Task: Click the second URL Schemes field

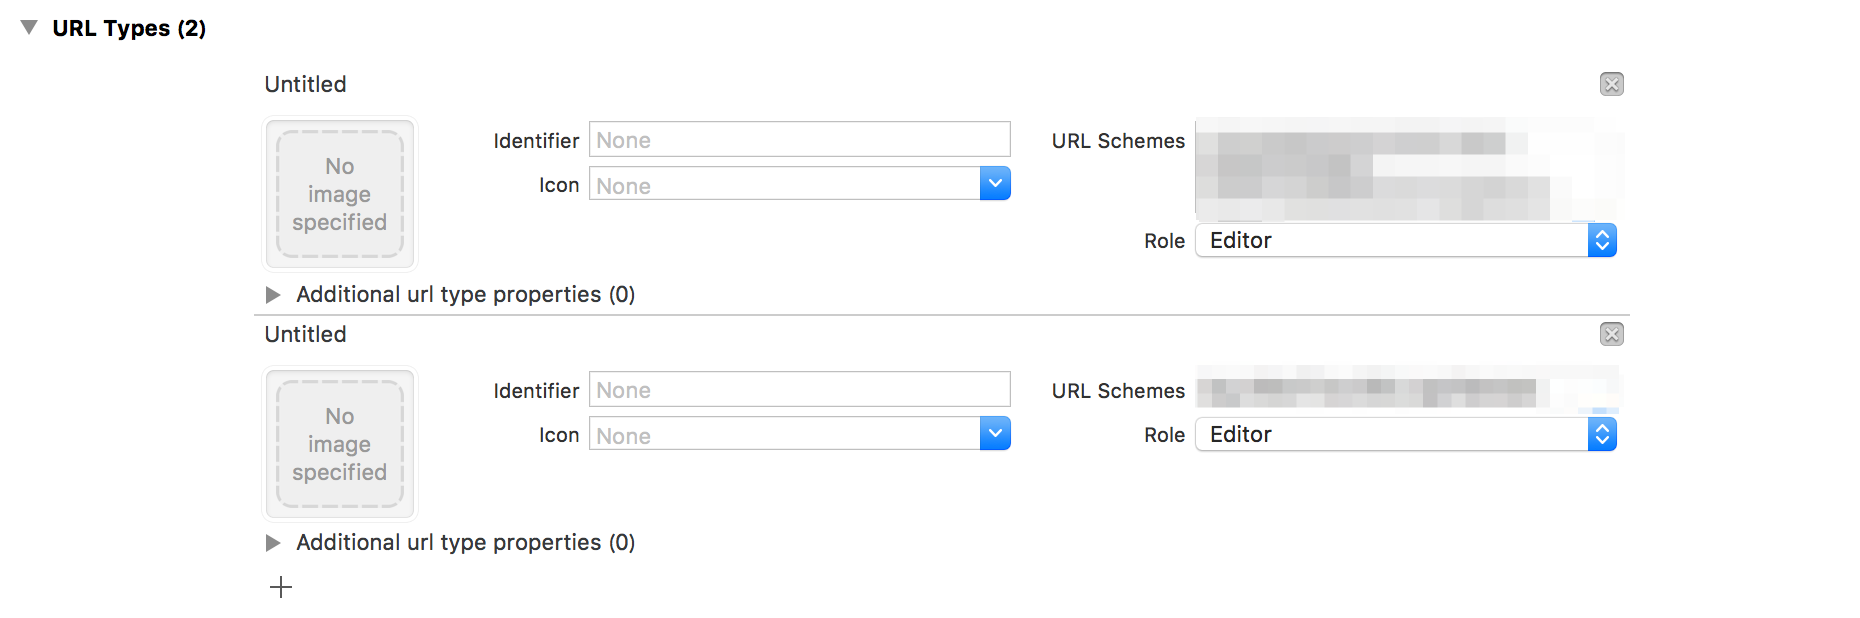Action: (x=1408, y=388)
